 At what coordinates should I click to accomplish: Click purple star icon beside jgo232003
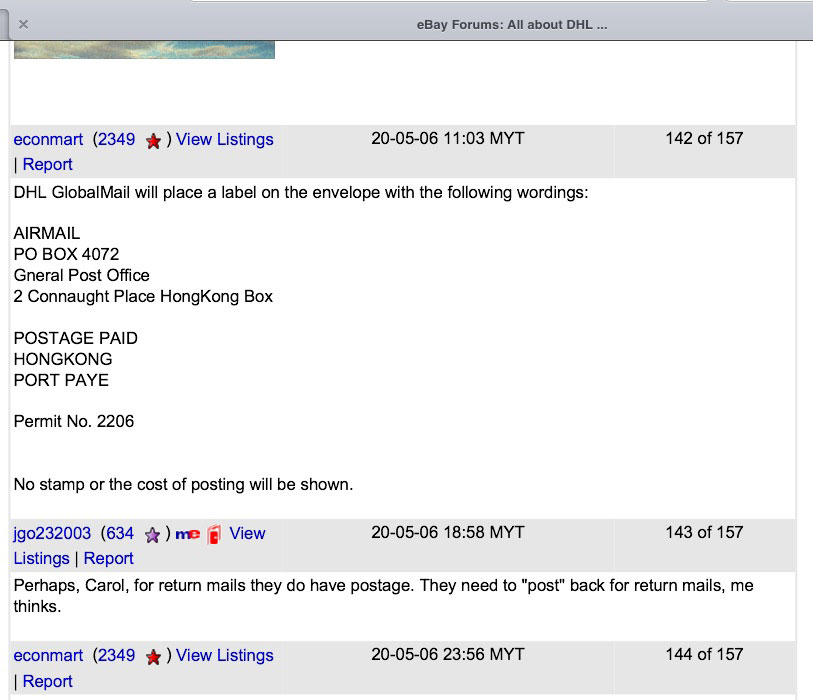[152, 535]
